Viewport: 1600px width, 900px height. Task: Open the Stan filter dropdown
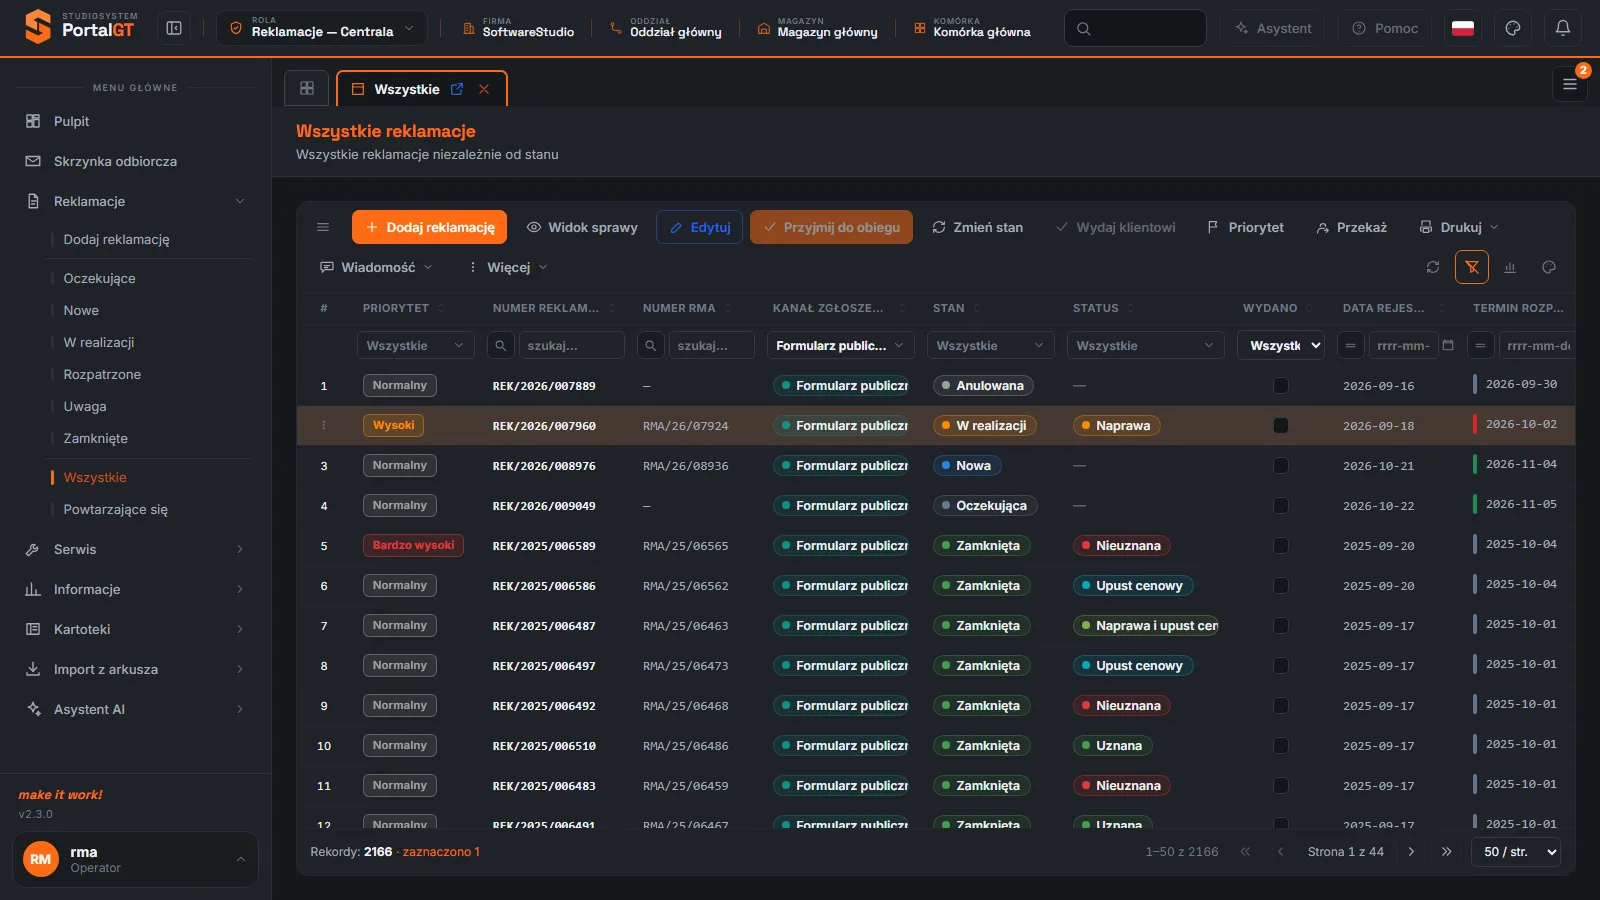pyautogui.click(x=990, y=345)
